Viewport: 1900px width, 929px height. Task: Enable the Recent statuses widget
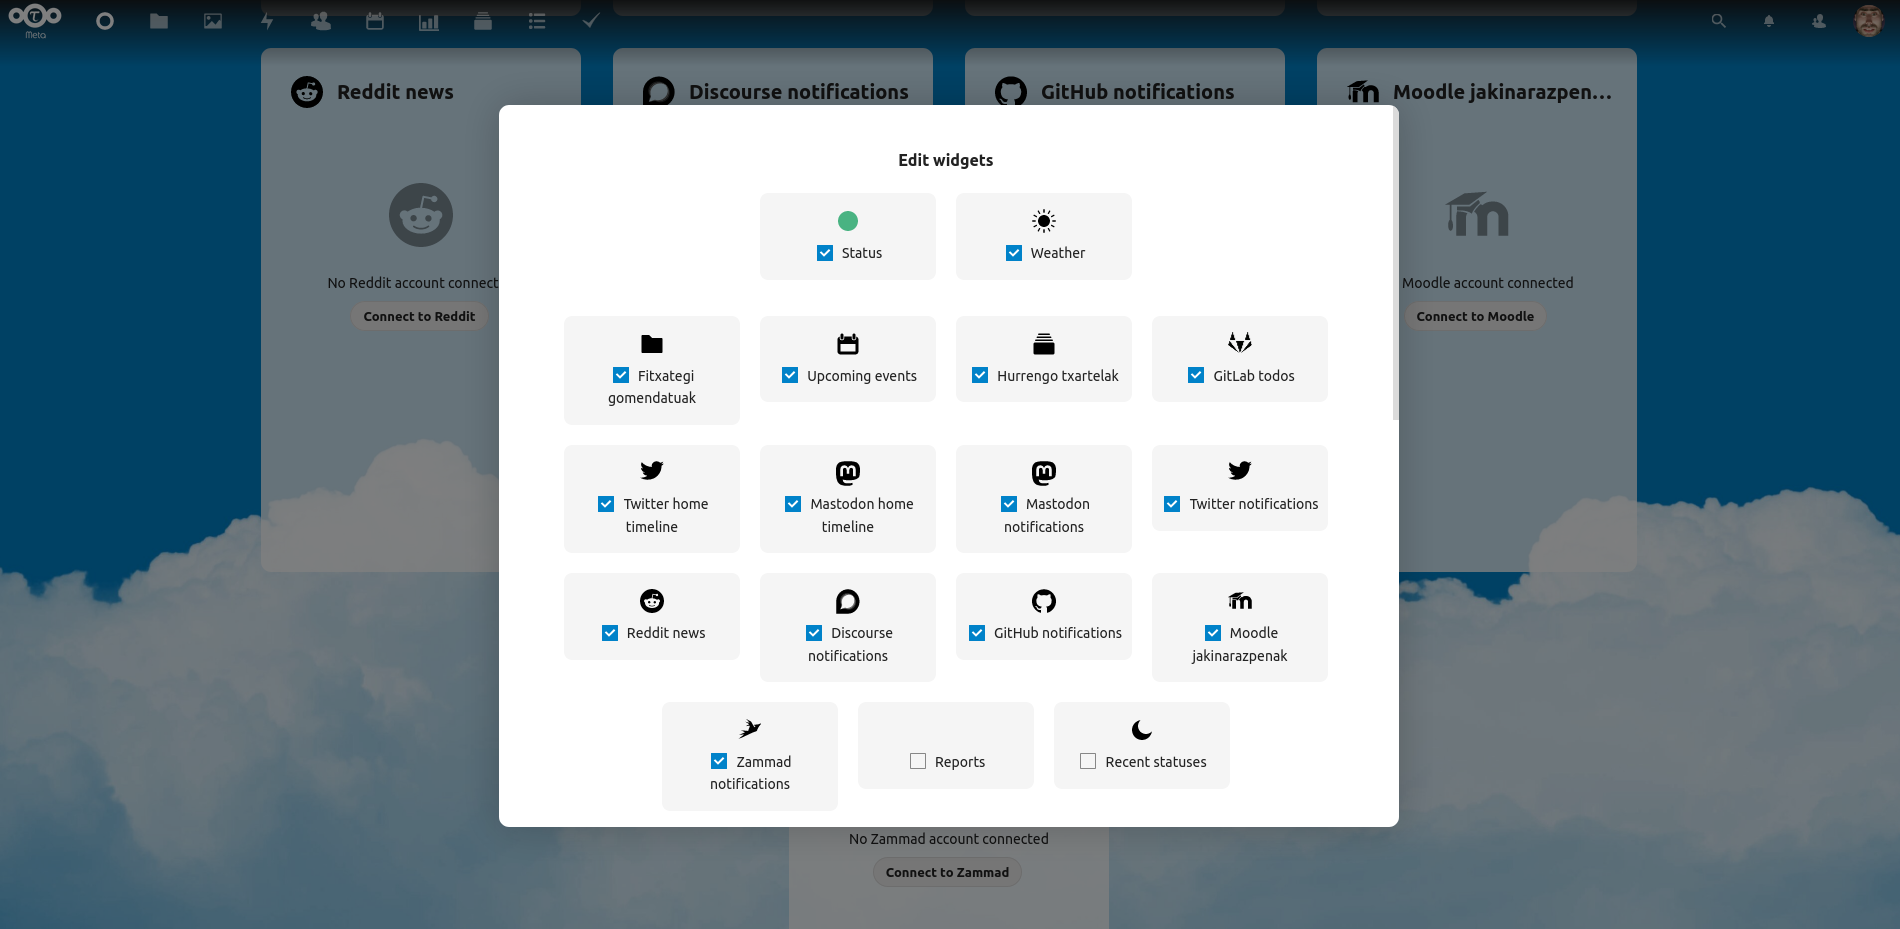click(x=1088, y=762)
